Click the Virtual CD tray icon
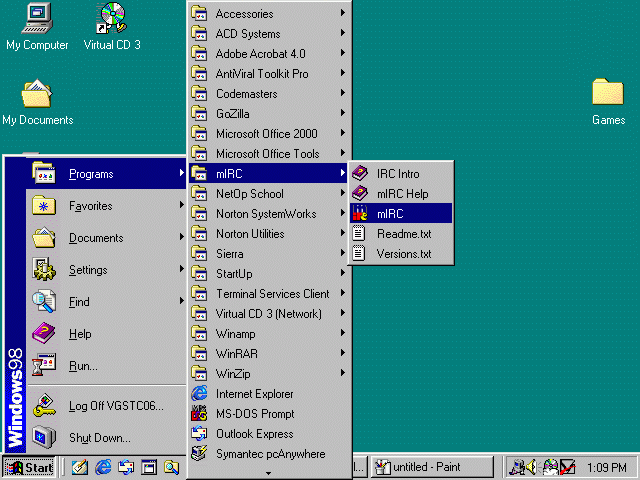 click(551, 467)
